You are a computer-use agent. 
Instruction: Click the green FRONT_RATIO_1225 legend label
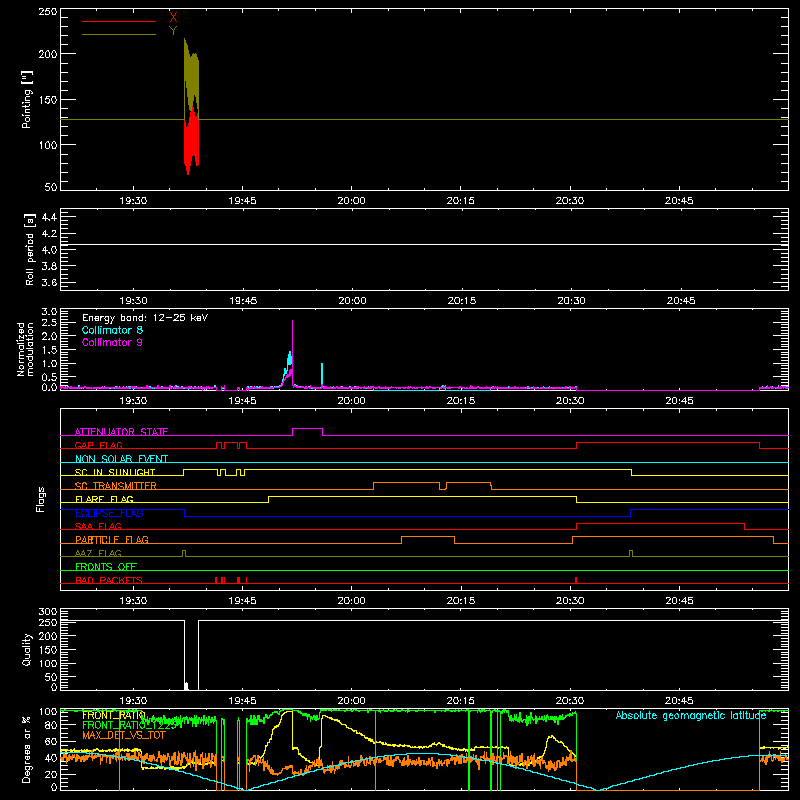point(129,725)
